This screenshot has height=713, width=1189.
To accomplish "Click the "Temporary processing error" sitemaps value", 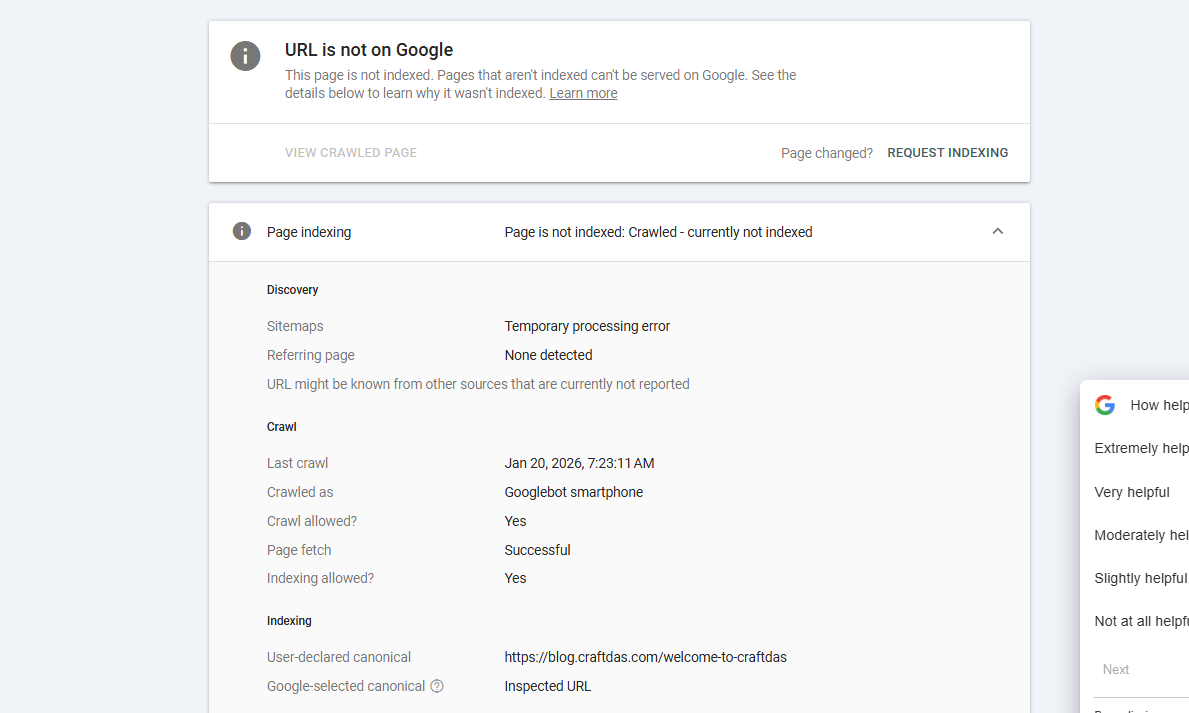I will click(587, 326).
